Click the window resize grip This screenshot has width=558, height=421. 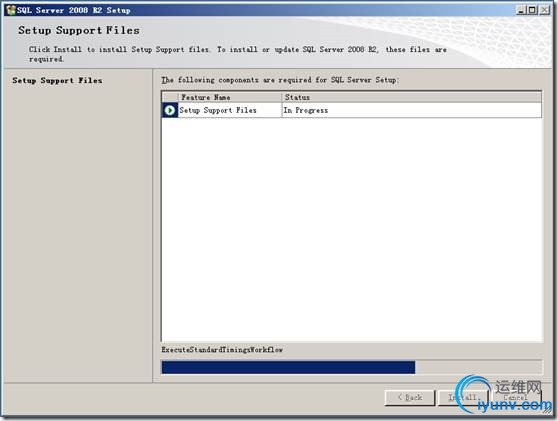pos(548,410)
